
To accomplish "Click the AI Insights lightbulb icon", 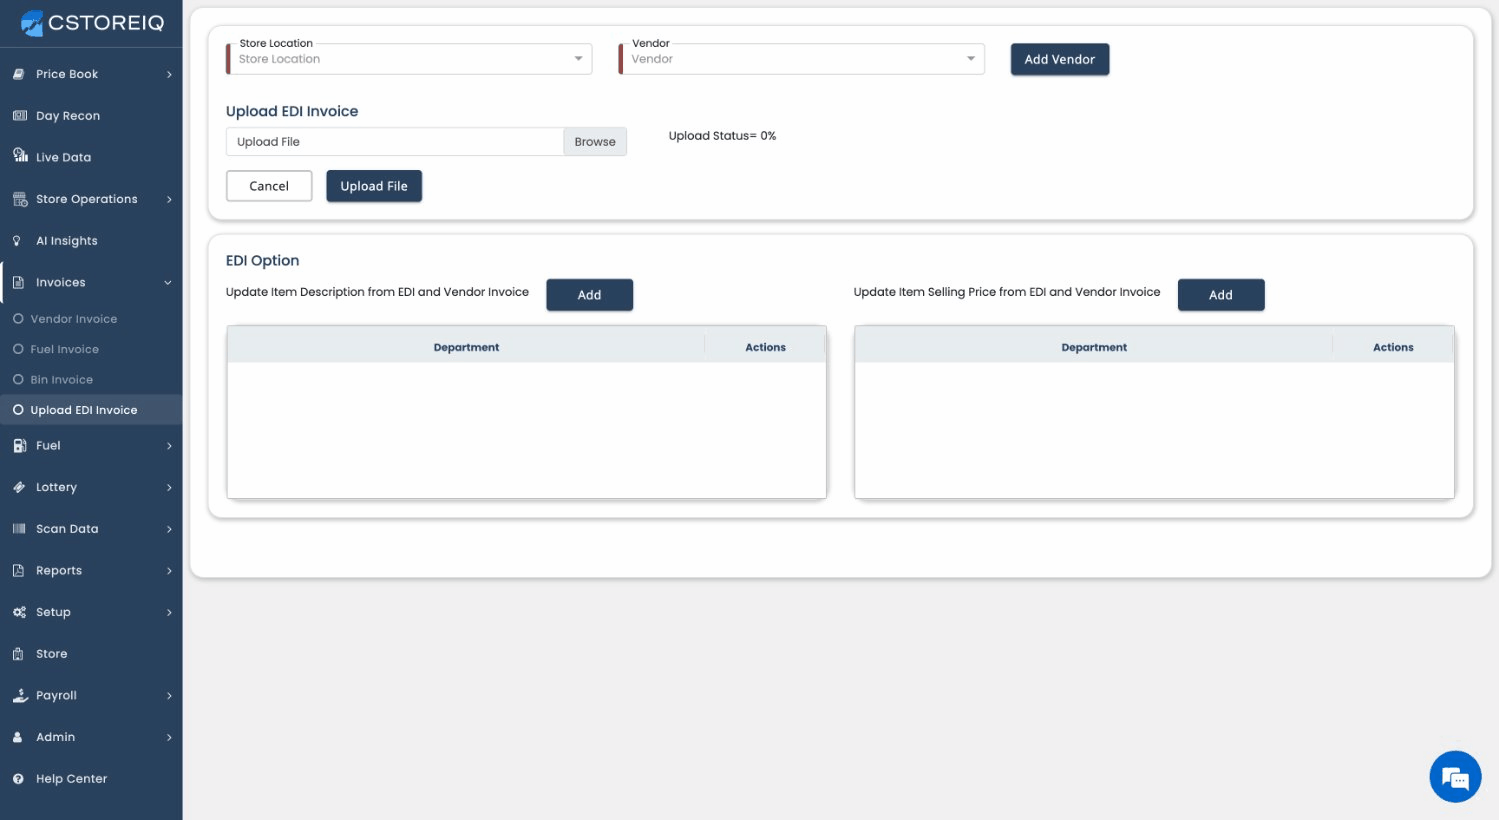I will tap(17, 241).
